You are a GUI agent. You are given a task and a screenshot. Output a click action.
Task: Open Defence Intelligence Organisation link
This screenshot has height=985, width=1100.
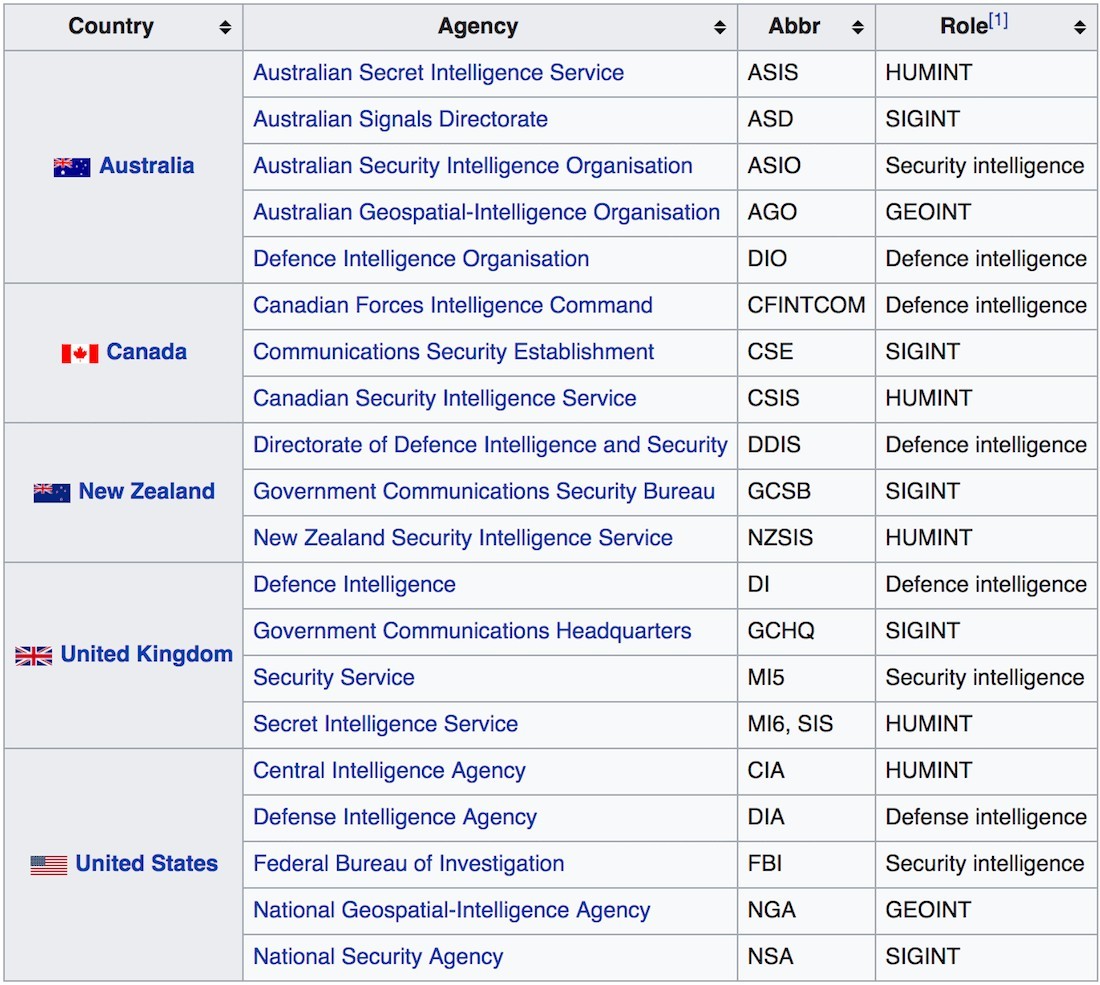(421, 258)
